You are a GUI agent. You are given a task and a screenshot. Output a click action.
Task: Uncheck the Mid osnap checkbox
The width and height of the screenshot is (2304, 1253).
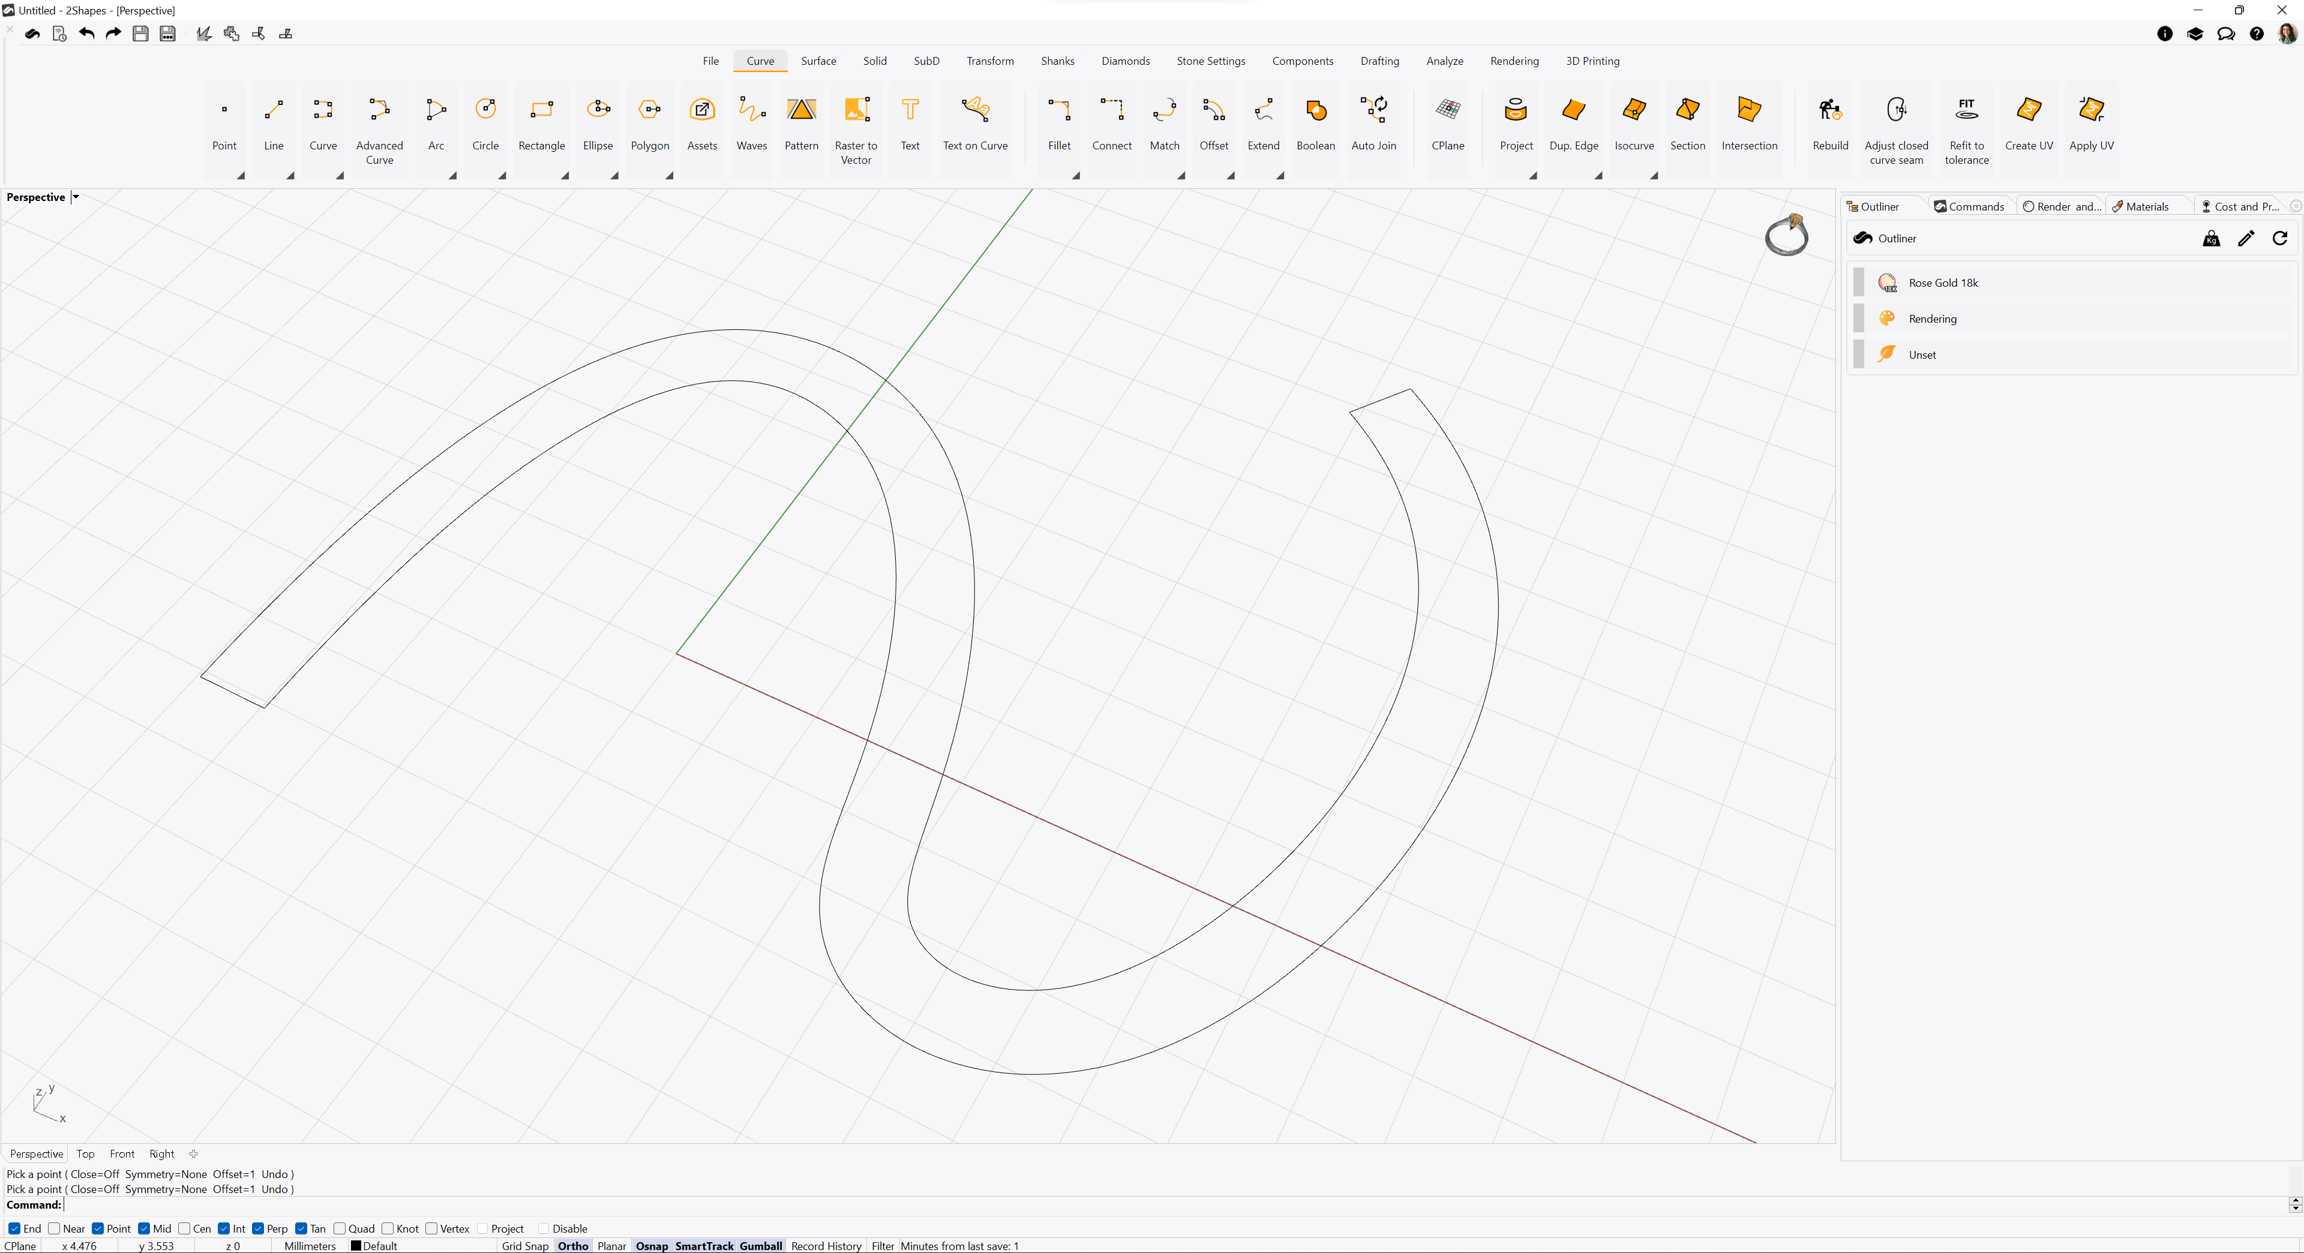click(x=144, y=1229)
